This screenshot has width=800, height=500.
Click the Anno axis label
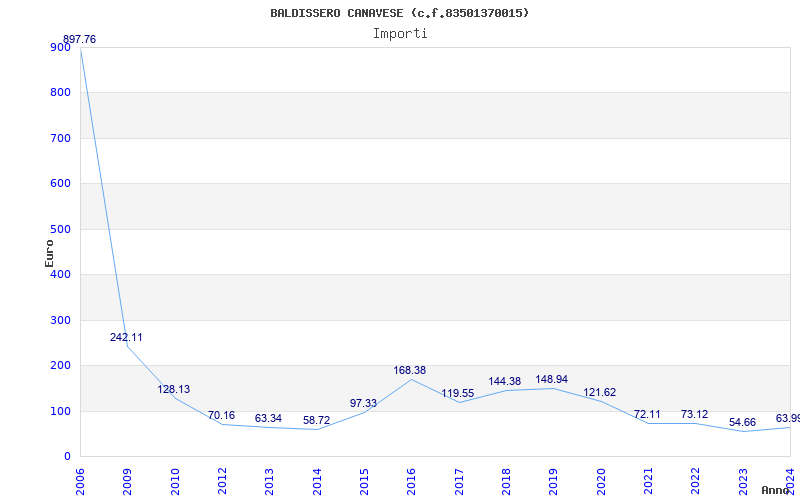point(775,490)
